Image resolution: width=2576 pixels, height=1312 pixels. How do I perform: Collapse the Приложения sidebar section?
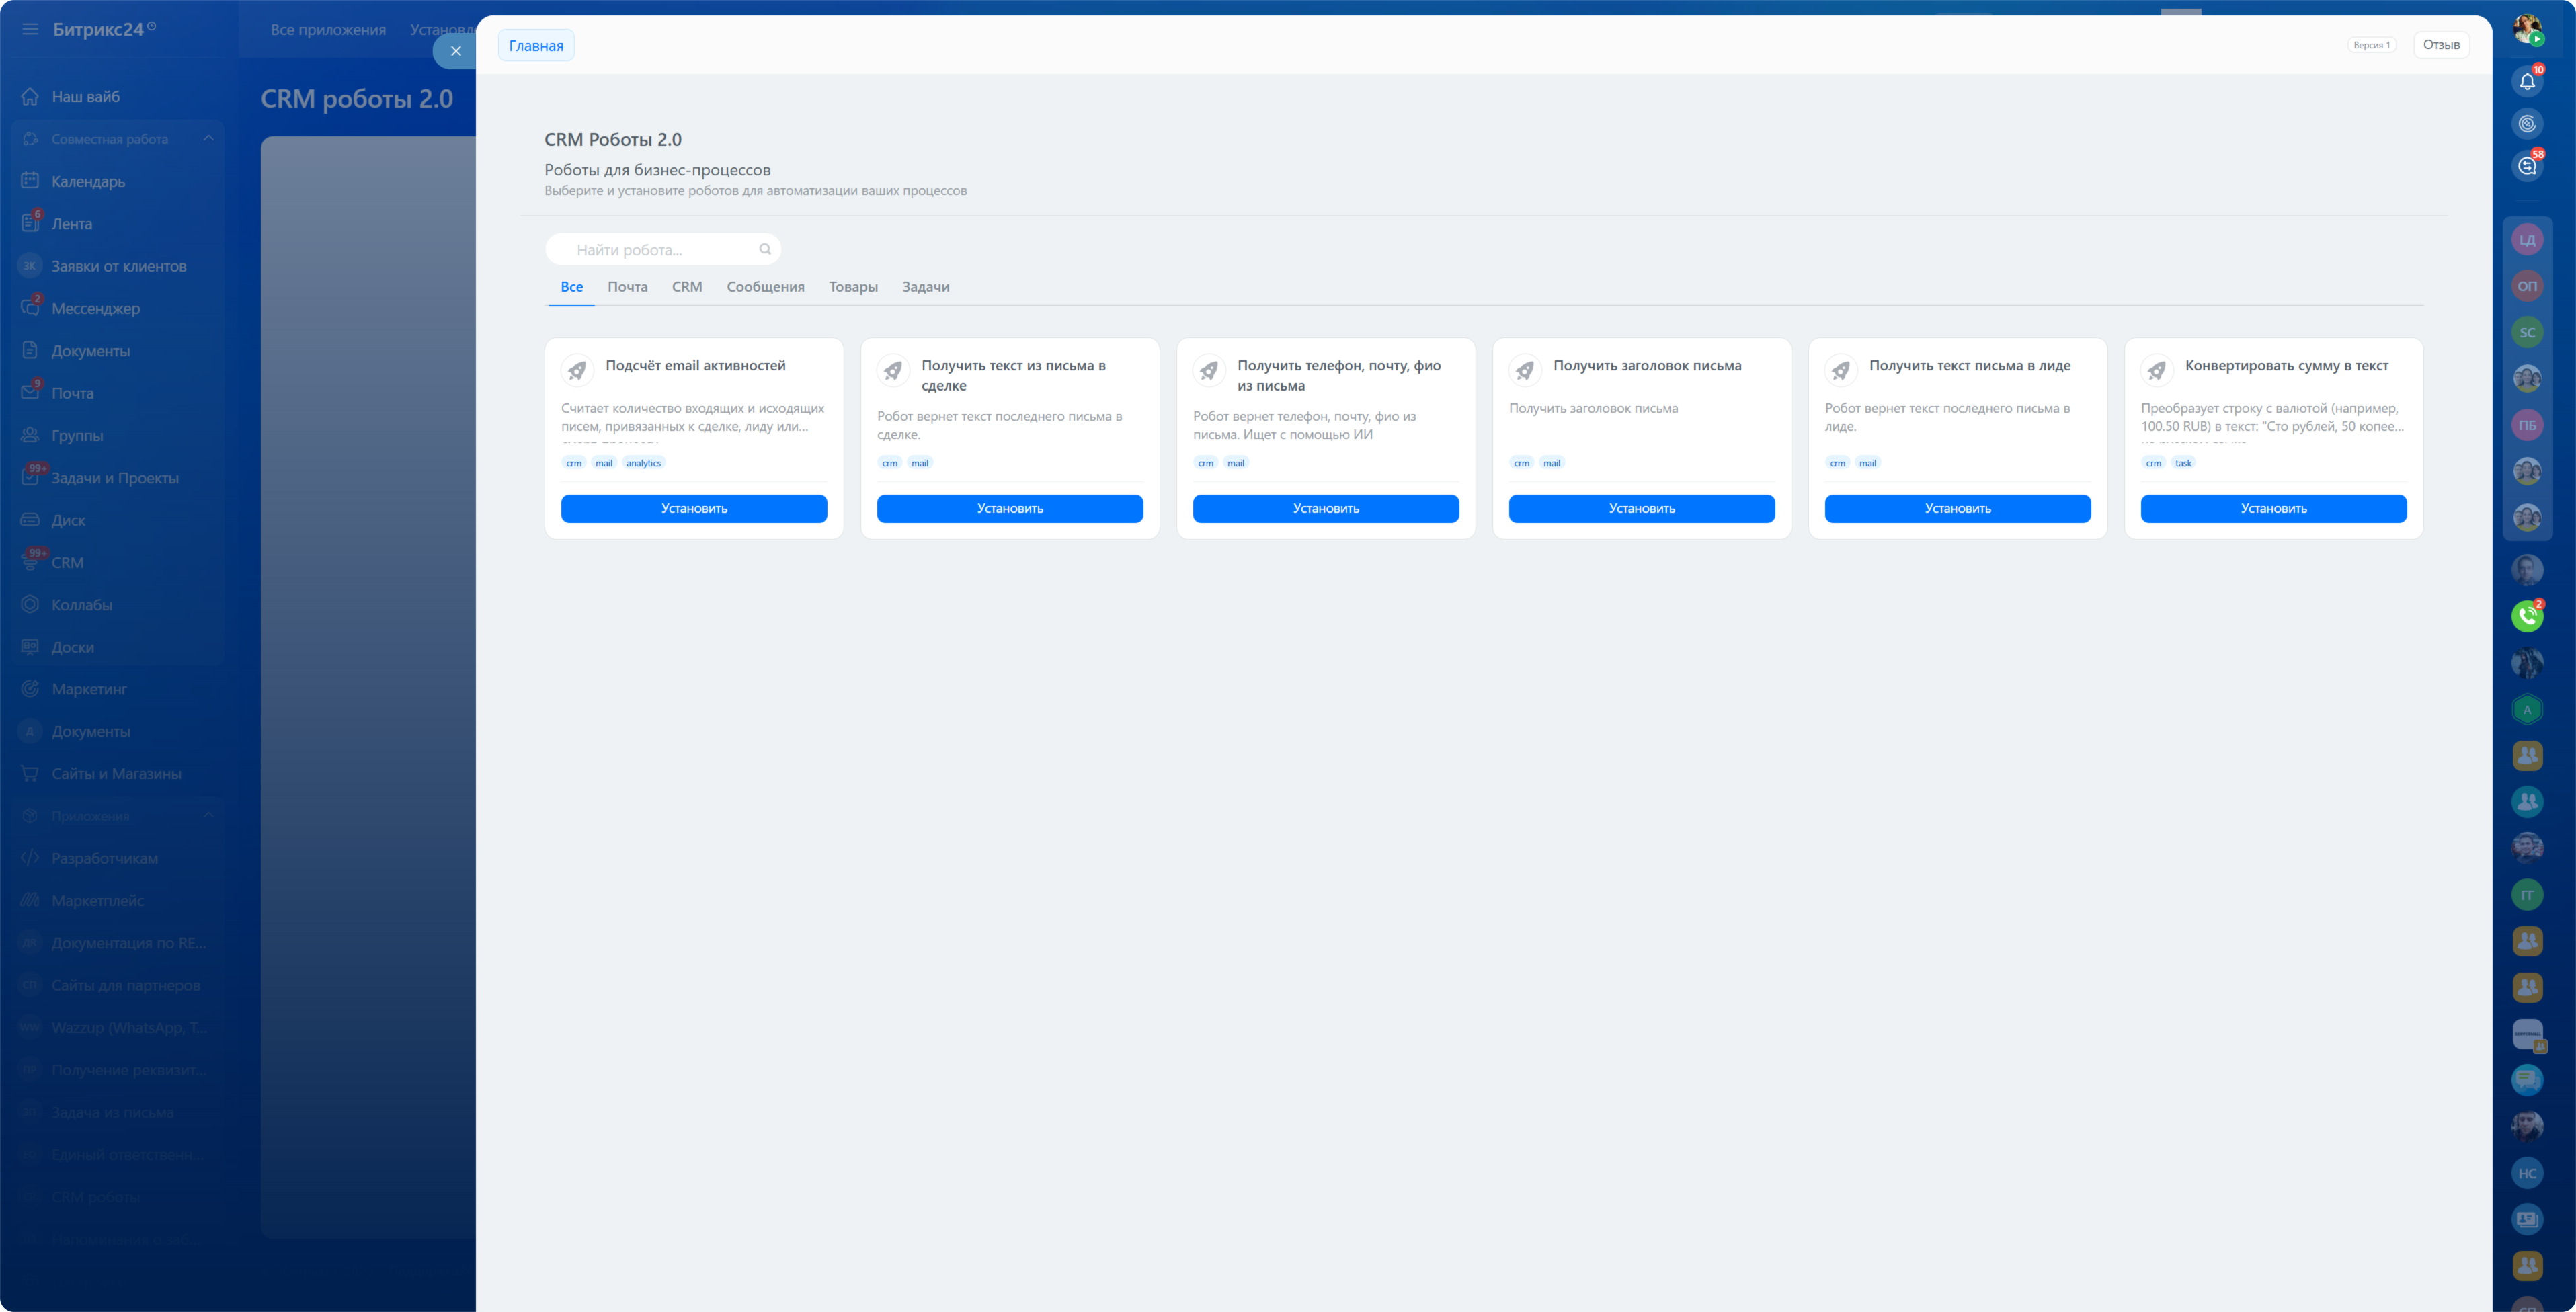tap(208, 816)
